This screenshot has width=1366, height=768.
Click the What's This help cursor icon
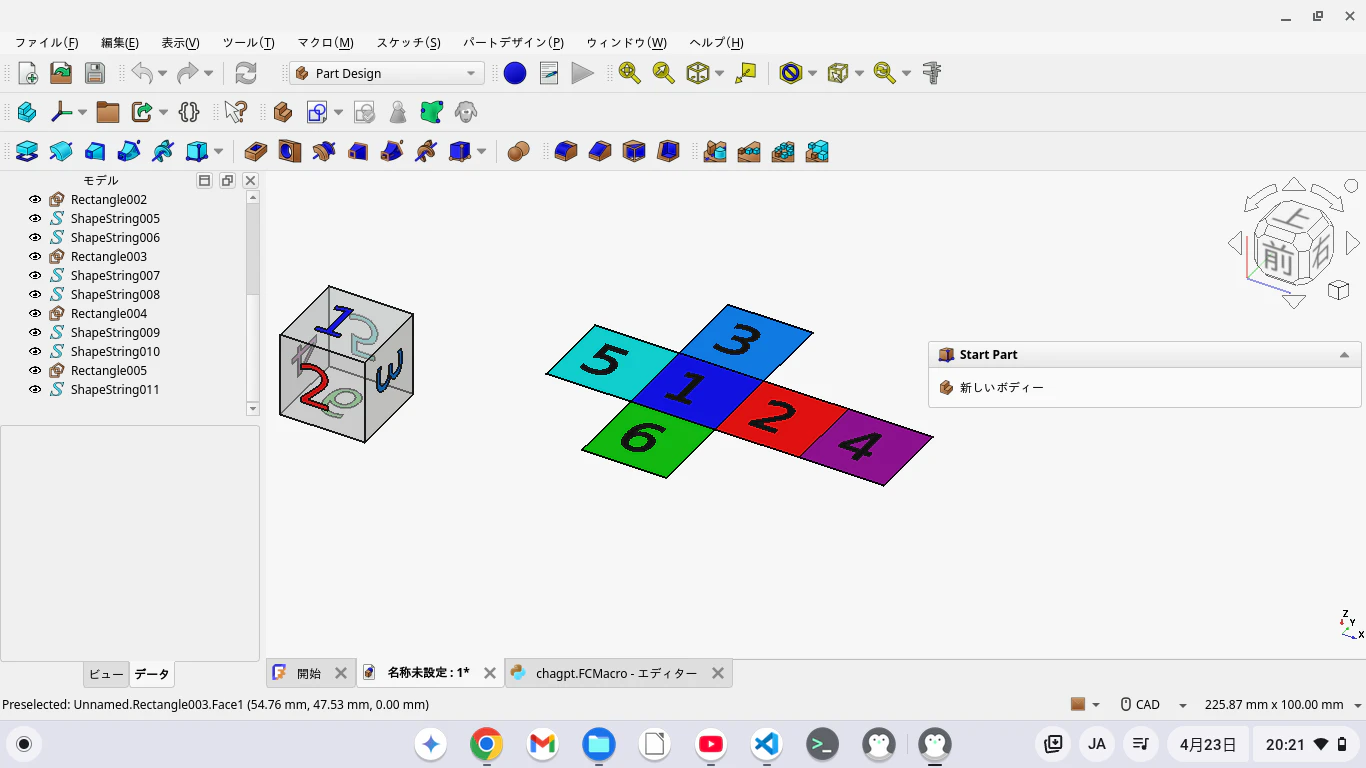tap(236, 112)
